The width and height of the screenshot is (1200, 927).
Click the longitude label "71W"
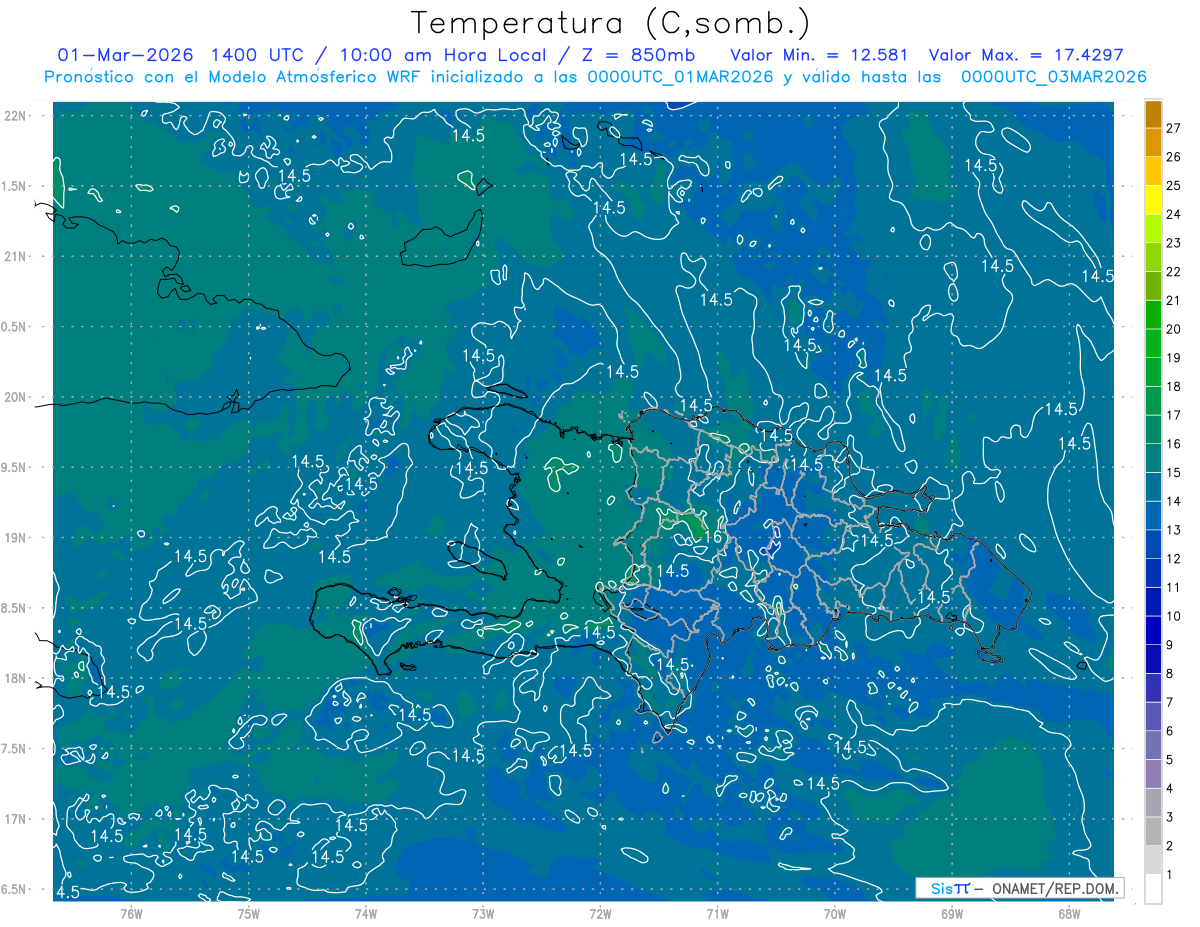coord(717,914)
